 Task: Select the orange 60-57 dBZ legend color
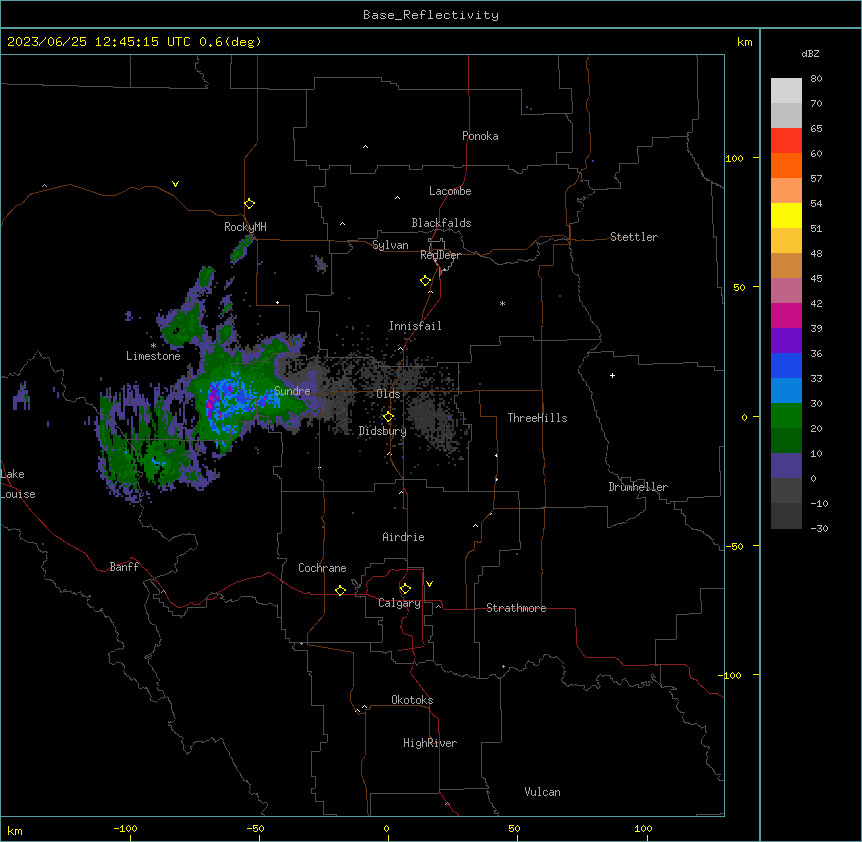click(786, 166)
